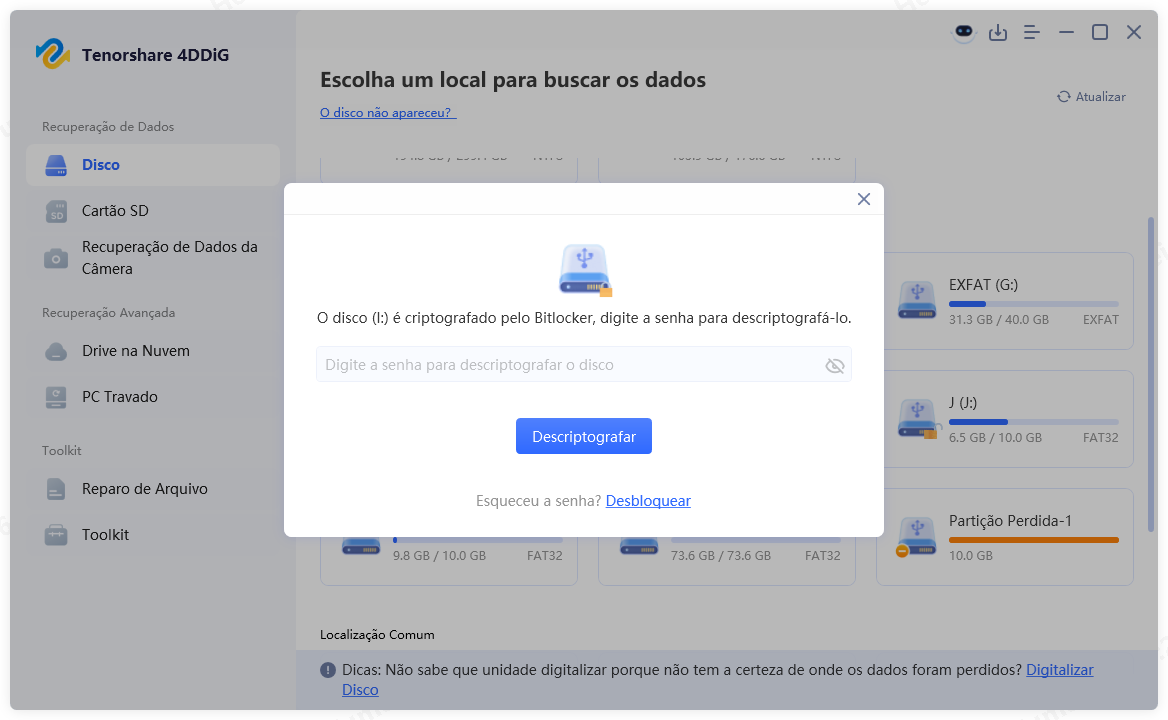
Task: Click the dark mode toggle icon
Action: (962, 32)
